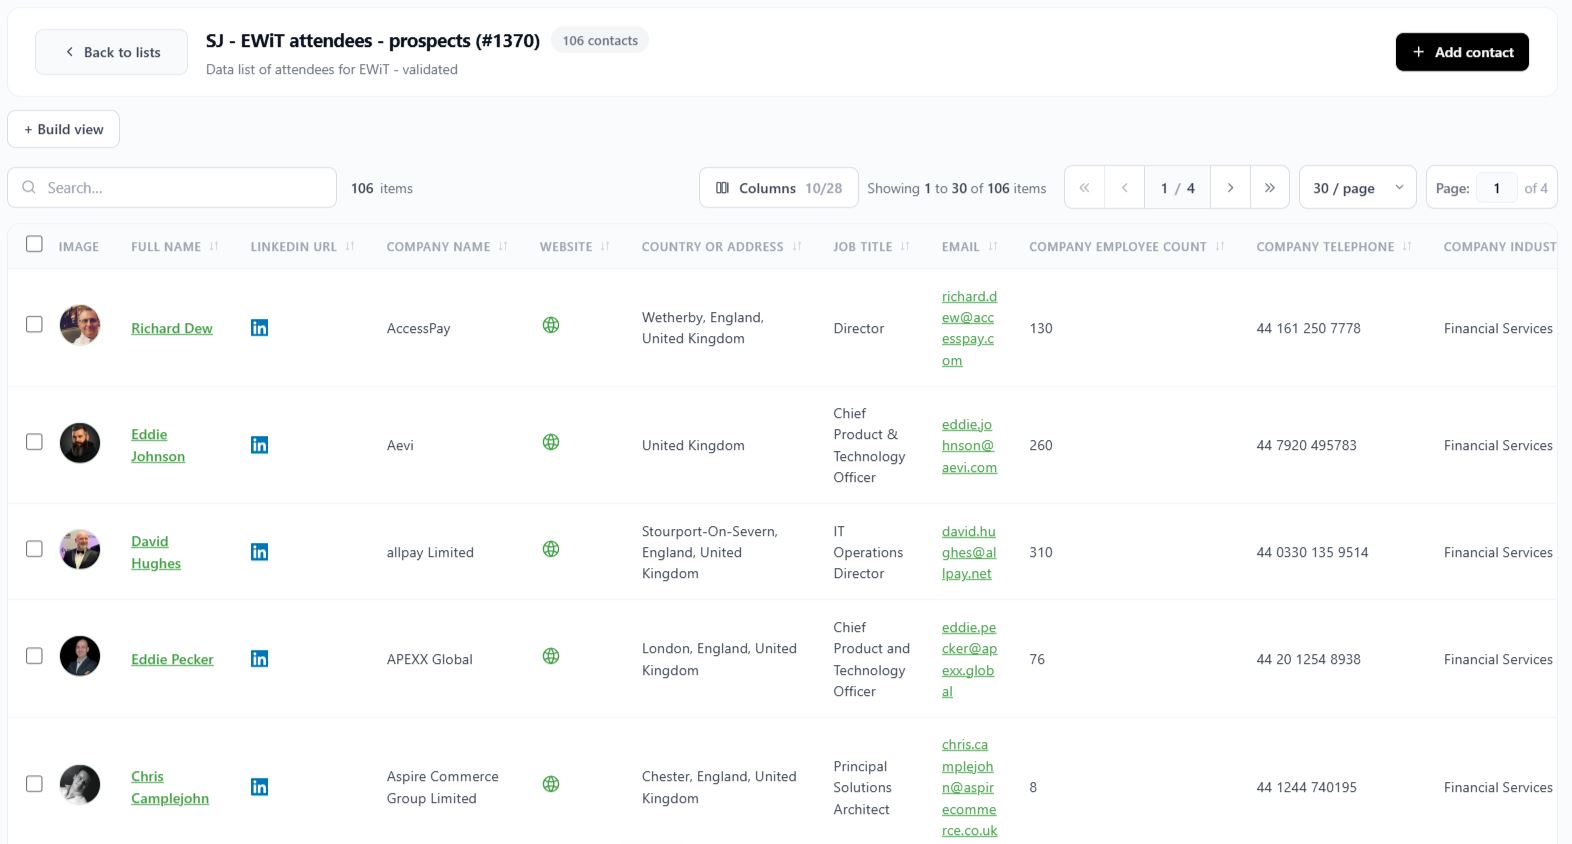
Task: Visit APEXX Global website globe icon
Action: [x=551, y=656]
